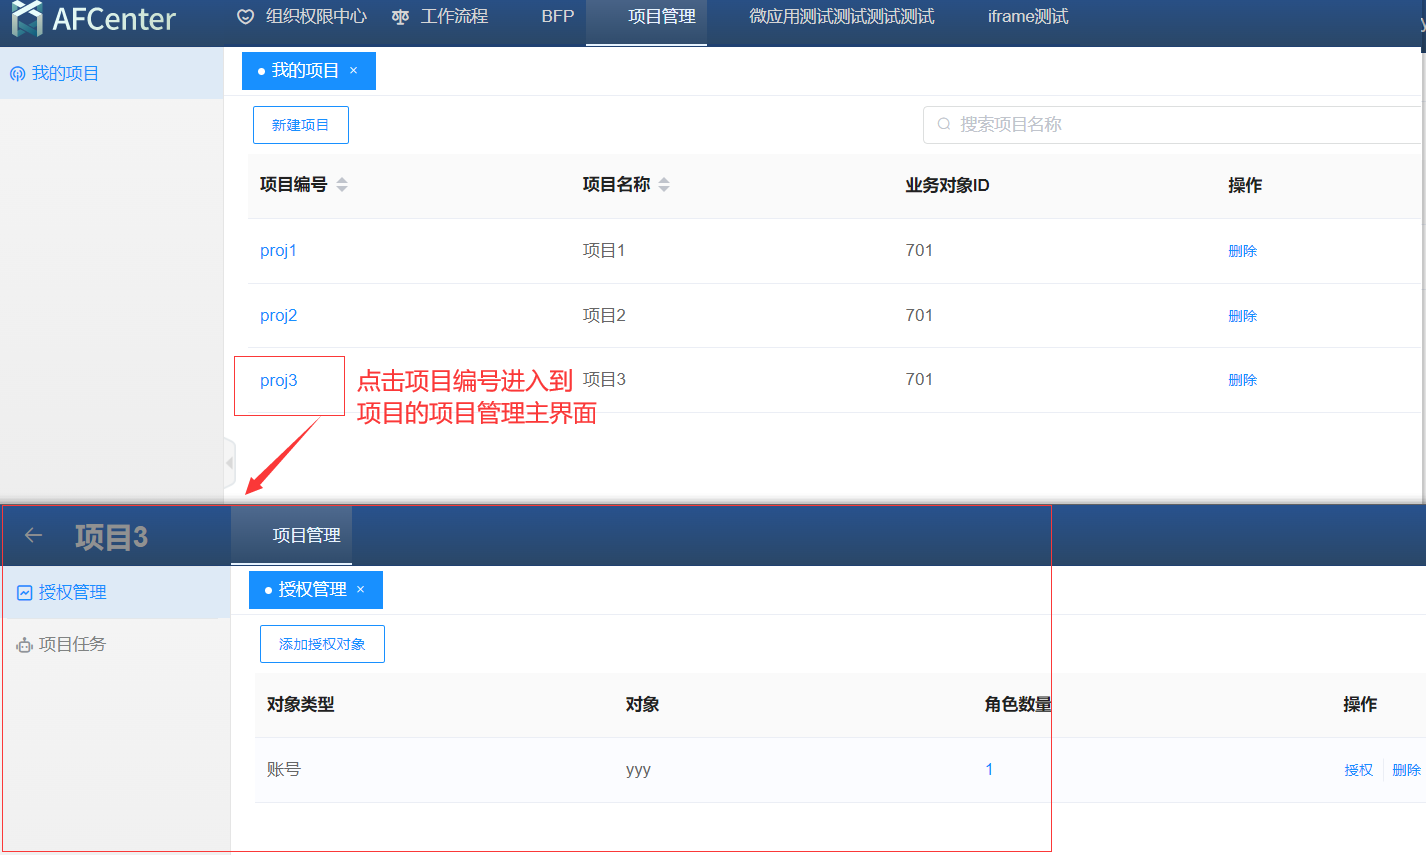Open project proj1 link
The height and width of the screenshot is (855, 1426).
(x=278, y=251)
